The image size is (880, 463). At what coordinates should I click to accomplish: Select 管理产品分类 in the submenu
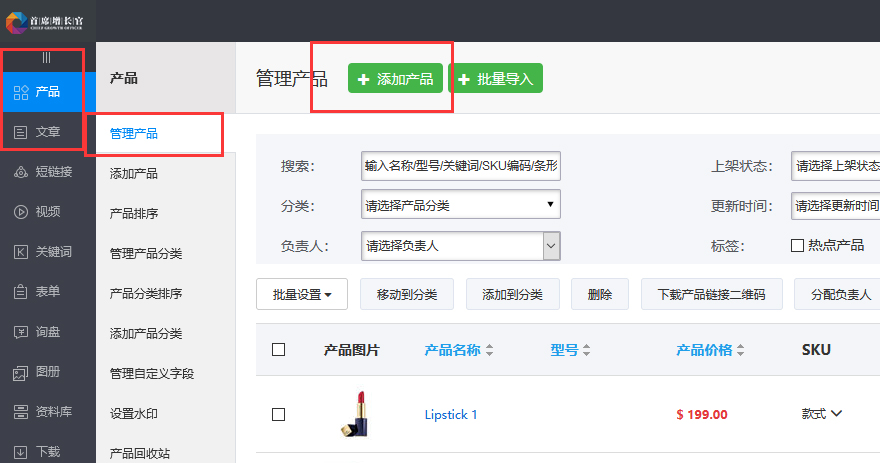click(146, 253)
